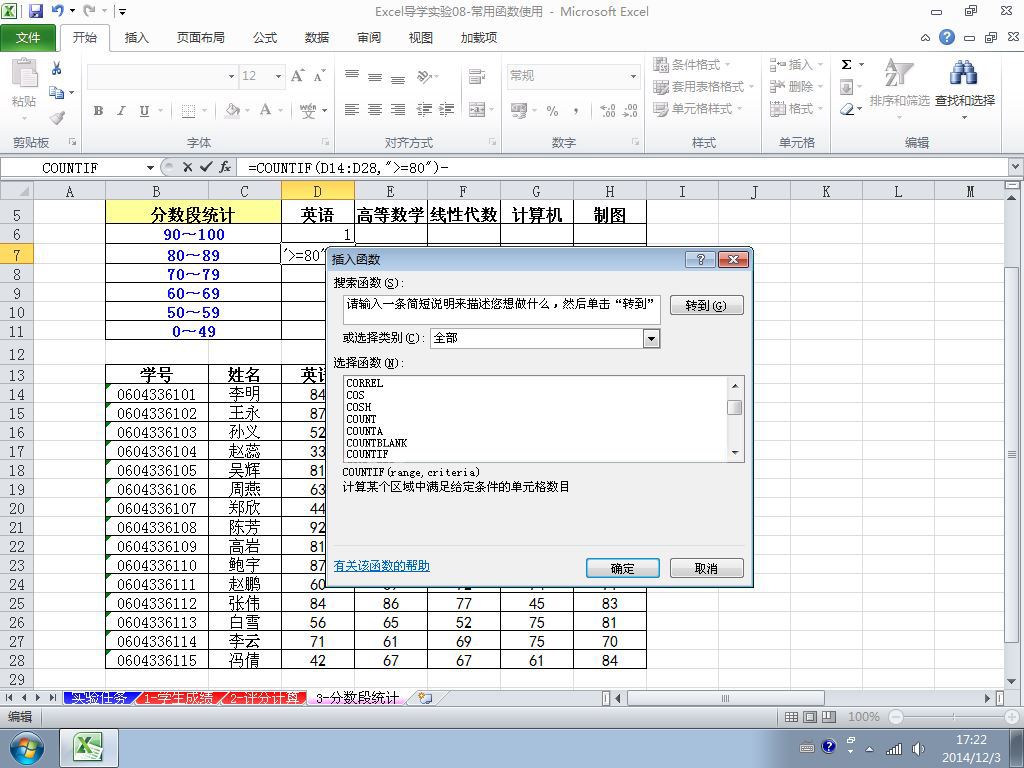The width and height of the screenshot is (1024, 768).
Task: Click the Borders icon
Action: (188, 111)
